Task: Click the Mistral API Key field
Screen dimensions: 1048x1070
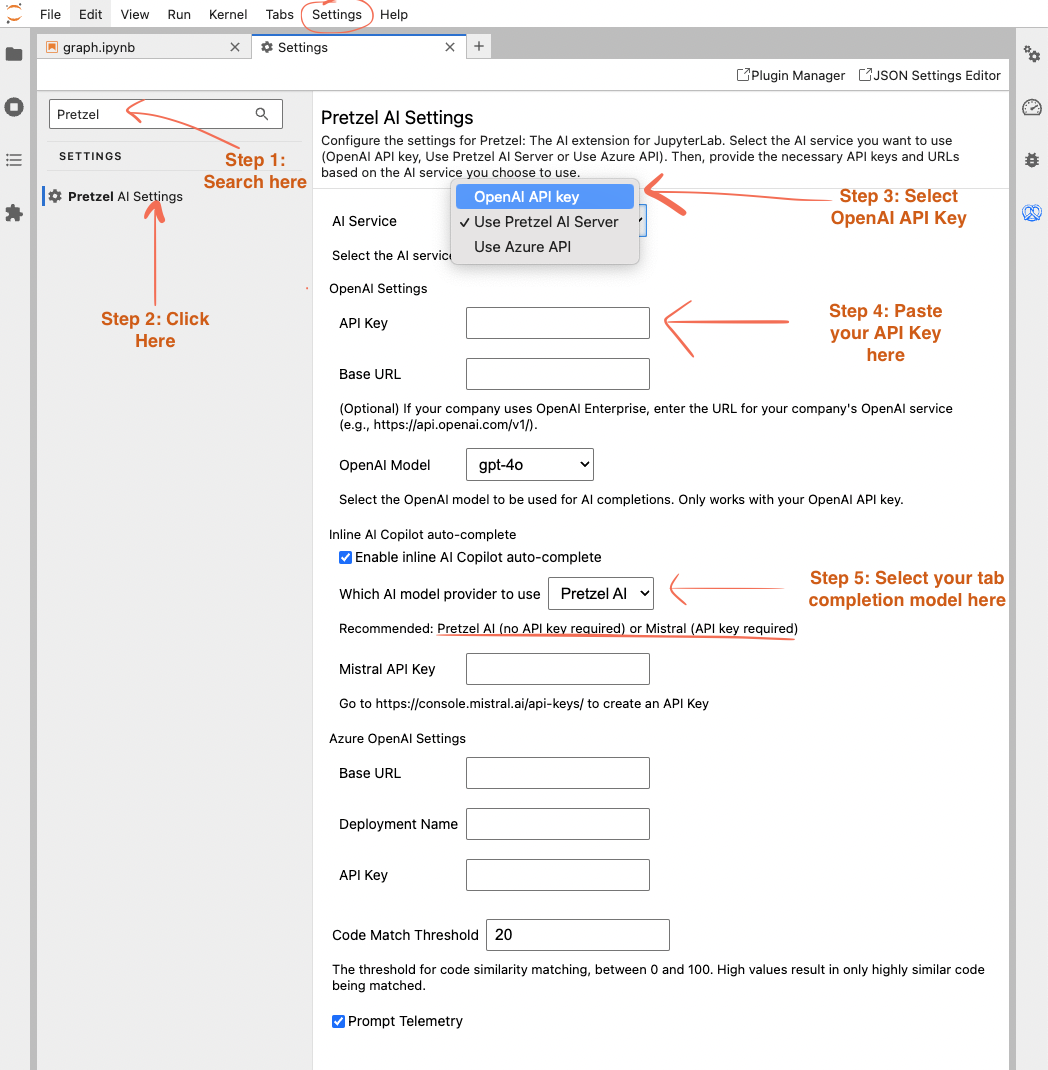Action: point(557,669)
